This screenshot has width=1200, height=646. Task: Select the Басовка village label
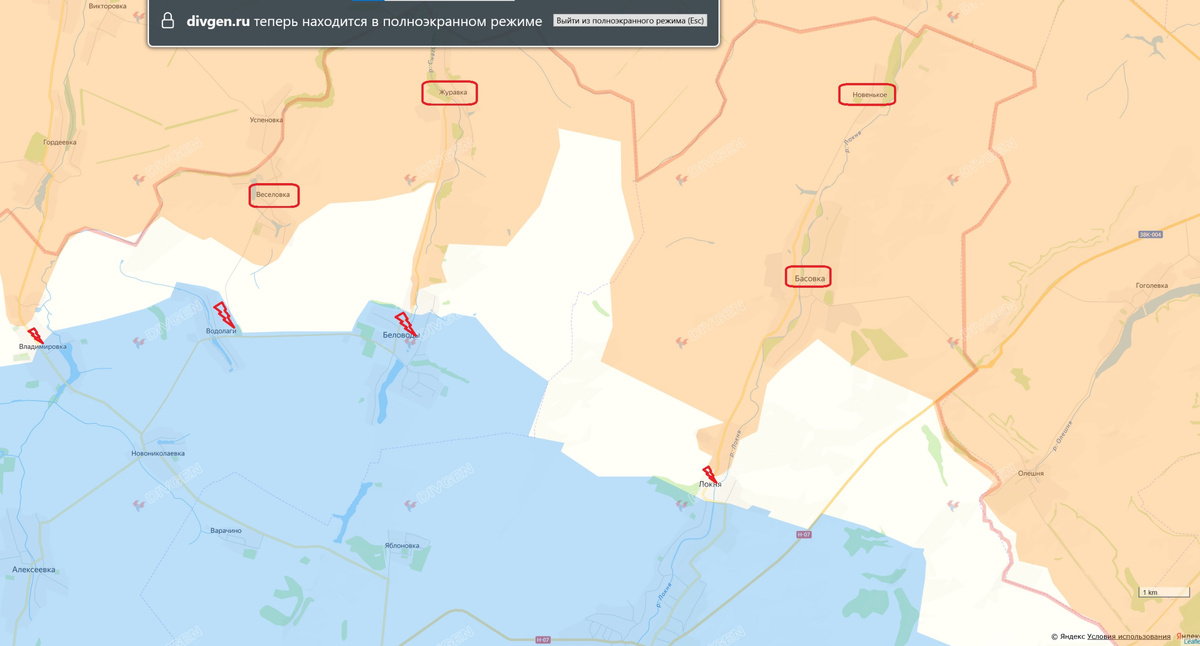(x=810, y=278)
